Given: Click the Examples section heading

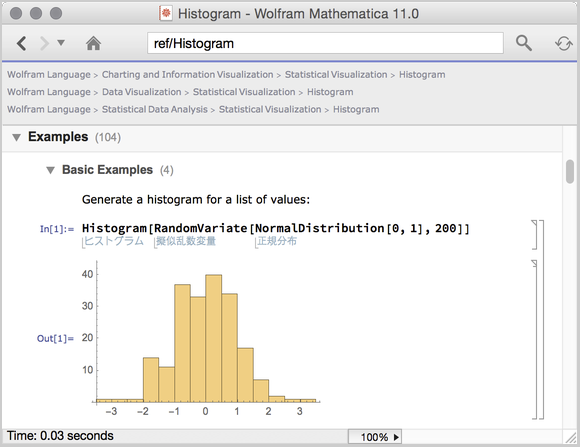Looking at the screenshot, I should [58, 137].
